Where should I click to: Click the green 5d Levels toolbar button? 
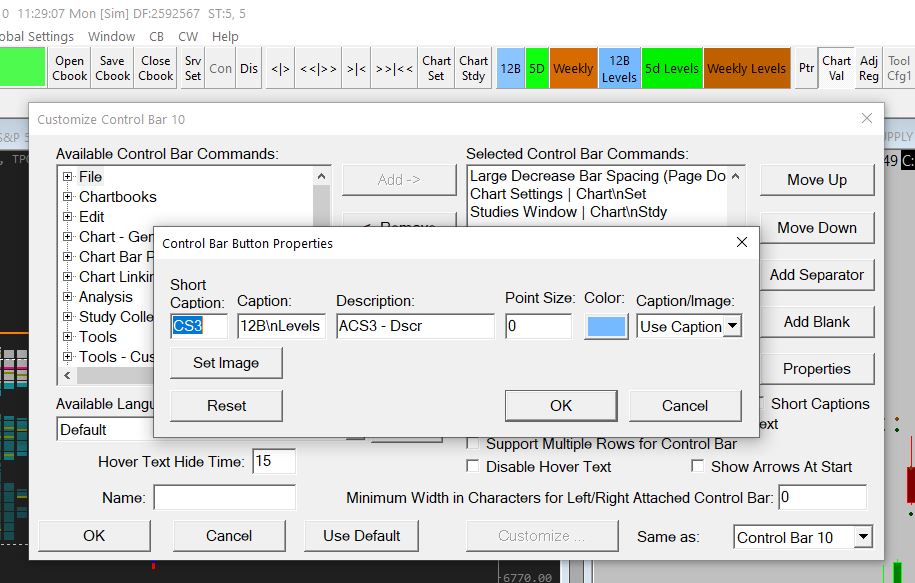[x=672, y=68]
